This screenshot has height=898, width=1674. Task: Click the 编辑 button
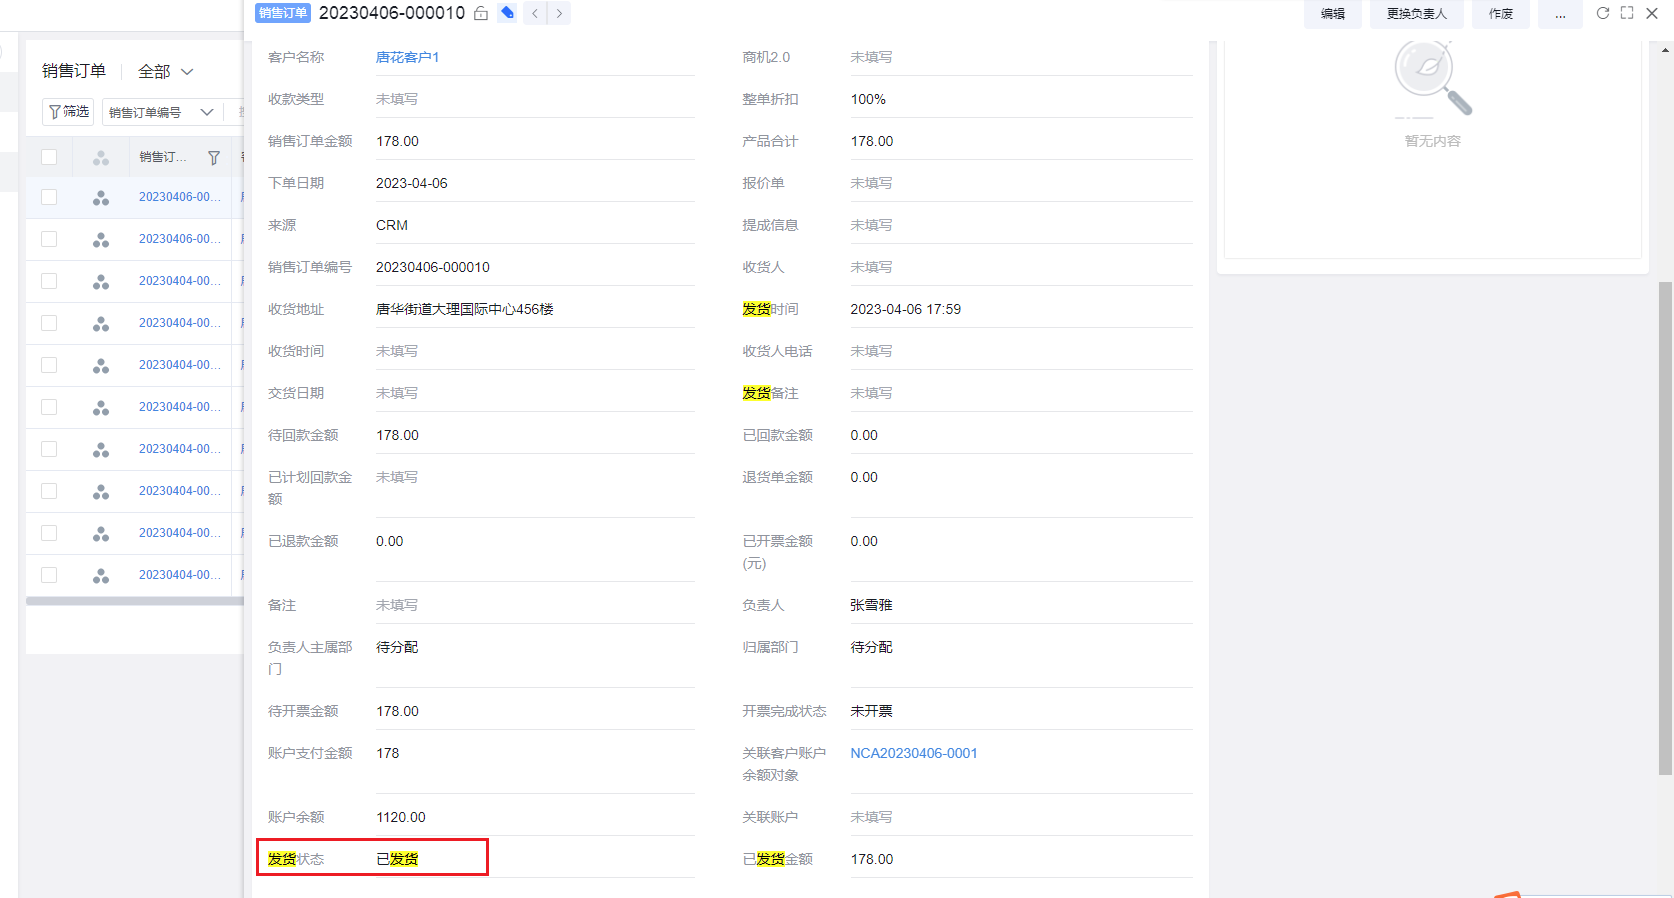(x=1333, y=14)
